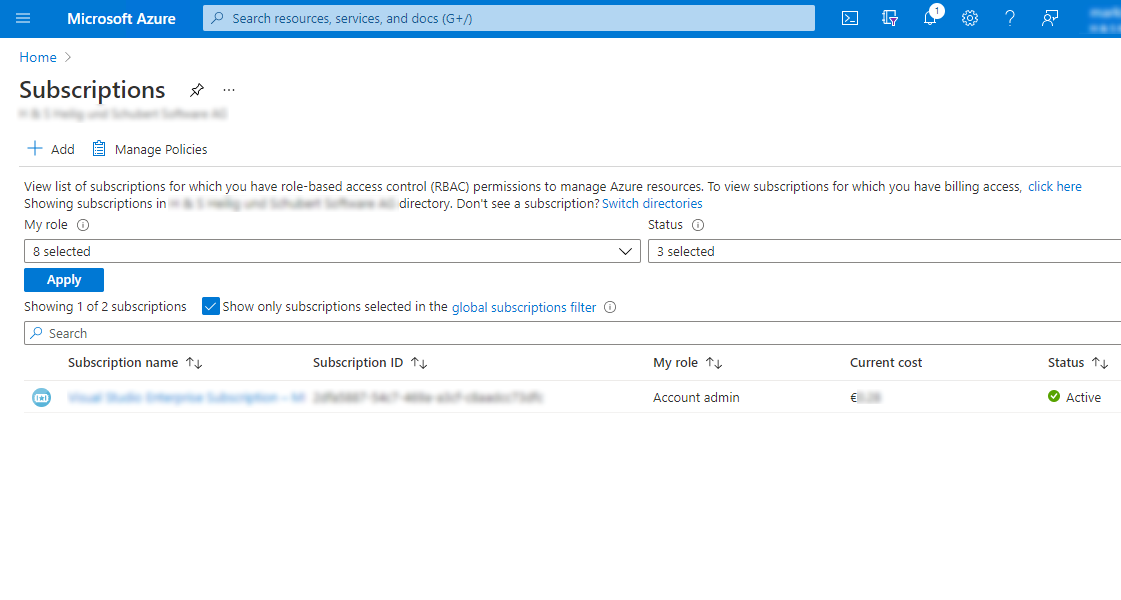Pin Subscriptions page to dashboard
Viewport: 1121px width, 600px height.
[197, 90]
